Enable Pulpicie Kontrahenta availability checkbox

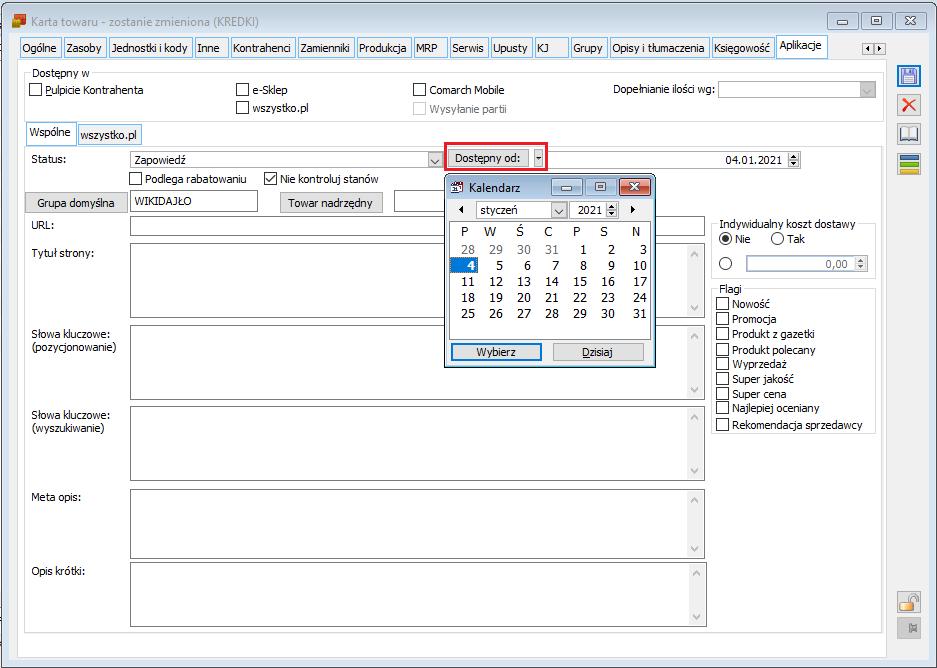[x=36, y=90]
